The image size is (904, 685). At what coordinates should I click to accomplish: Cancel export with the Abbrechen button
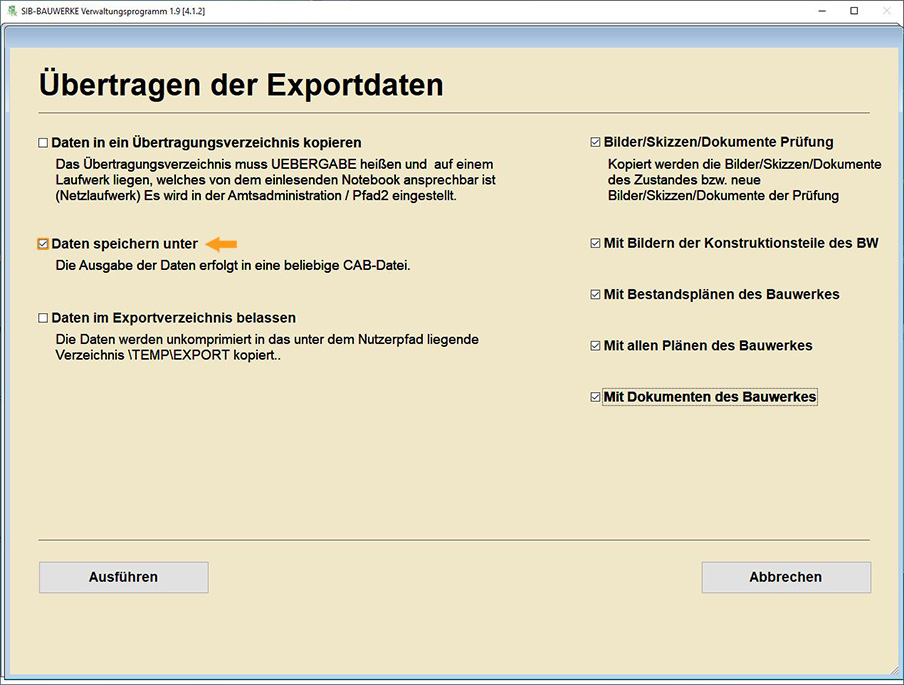785,577
